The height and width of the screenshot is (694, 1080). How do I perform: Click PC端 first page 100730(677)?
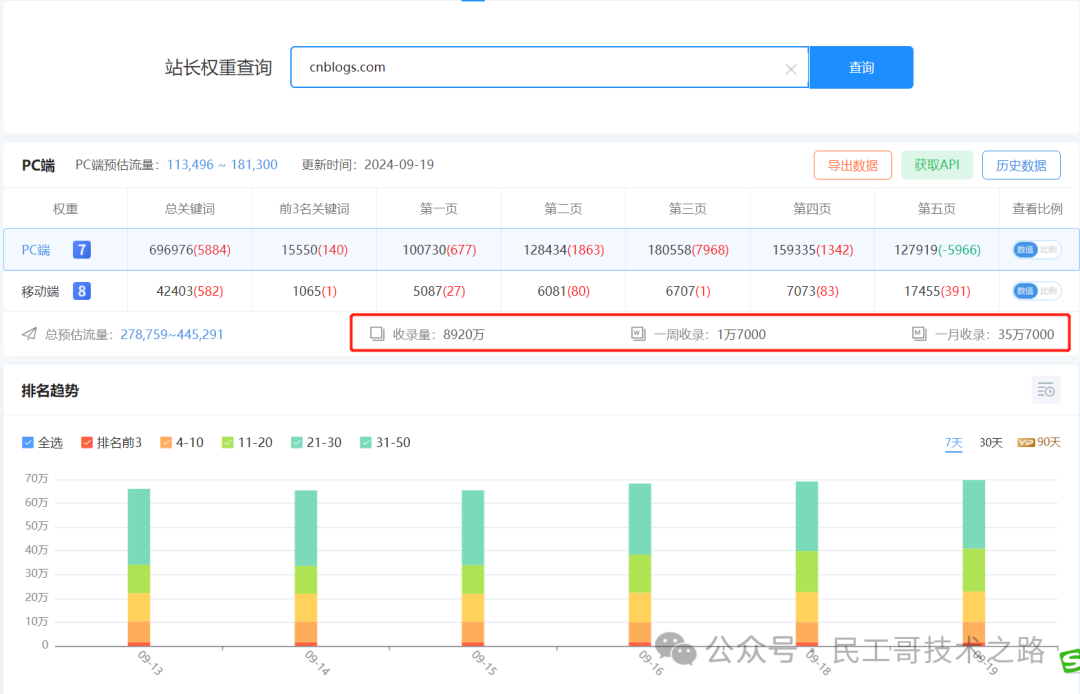[x=439, y=250]
